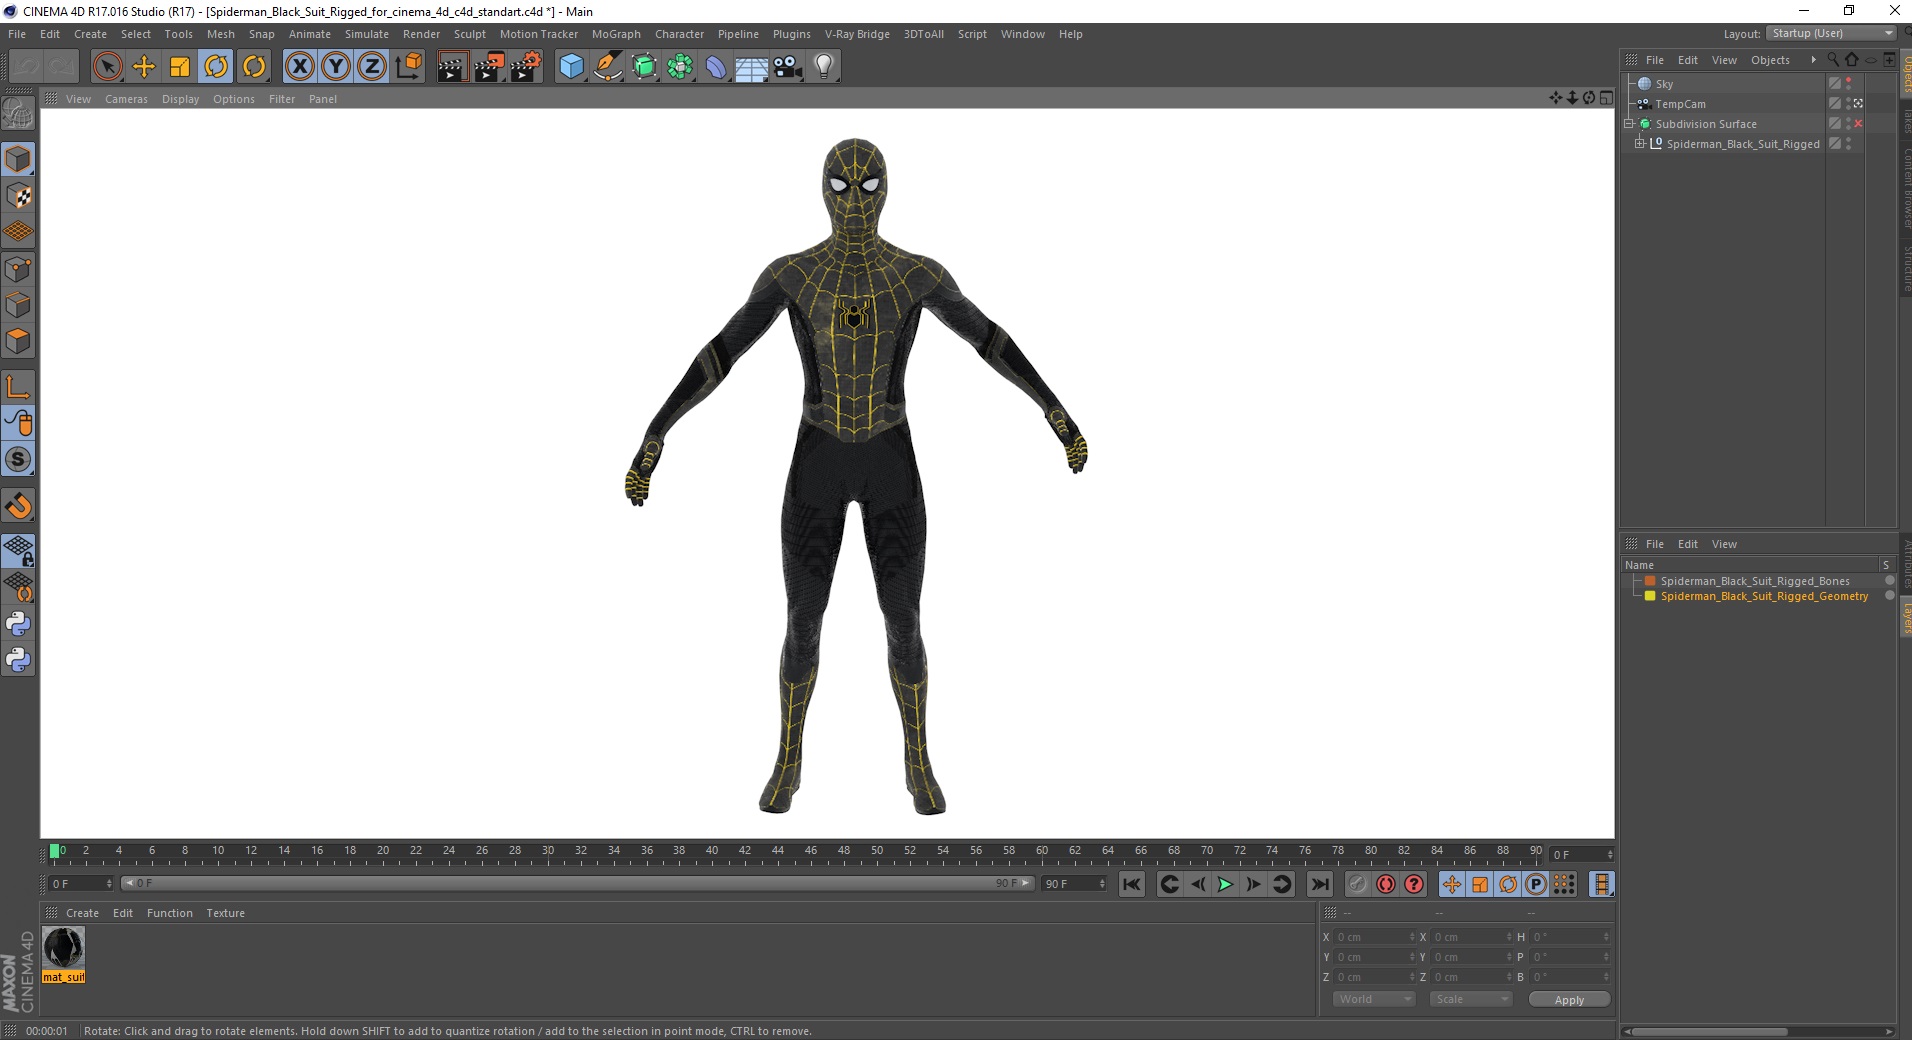Toggle the viewport layout icon at top right

click(1606, 98)
